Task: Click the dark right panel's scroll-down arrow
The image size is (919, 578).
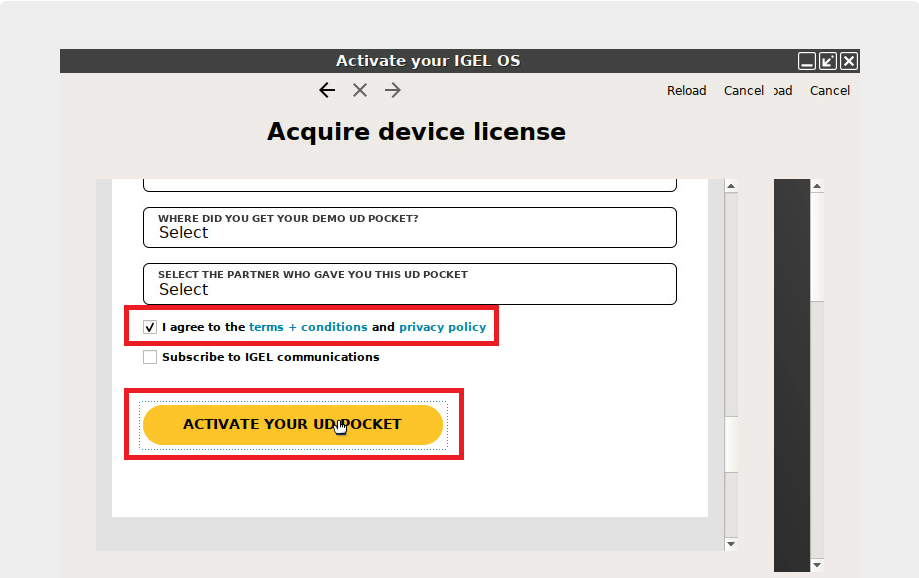Action: [x=817, y=565]
